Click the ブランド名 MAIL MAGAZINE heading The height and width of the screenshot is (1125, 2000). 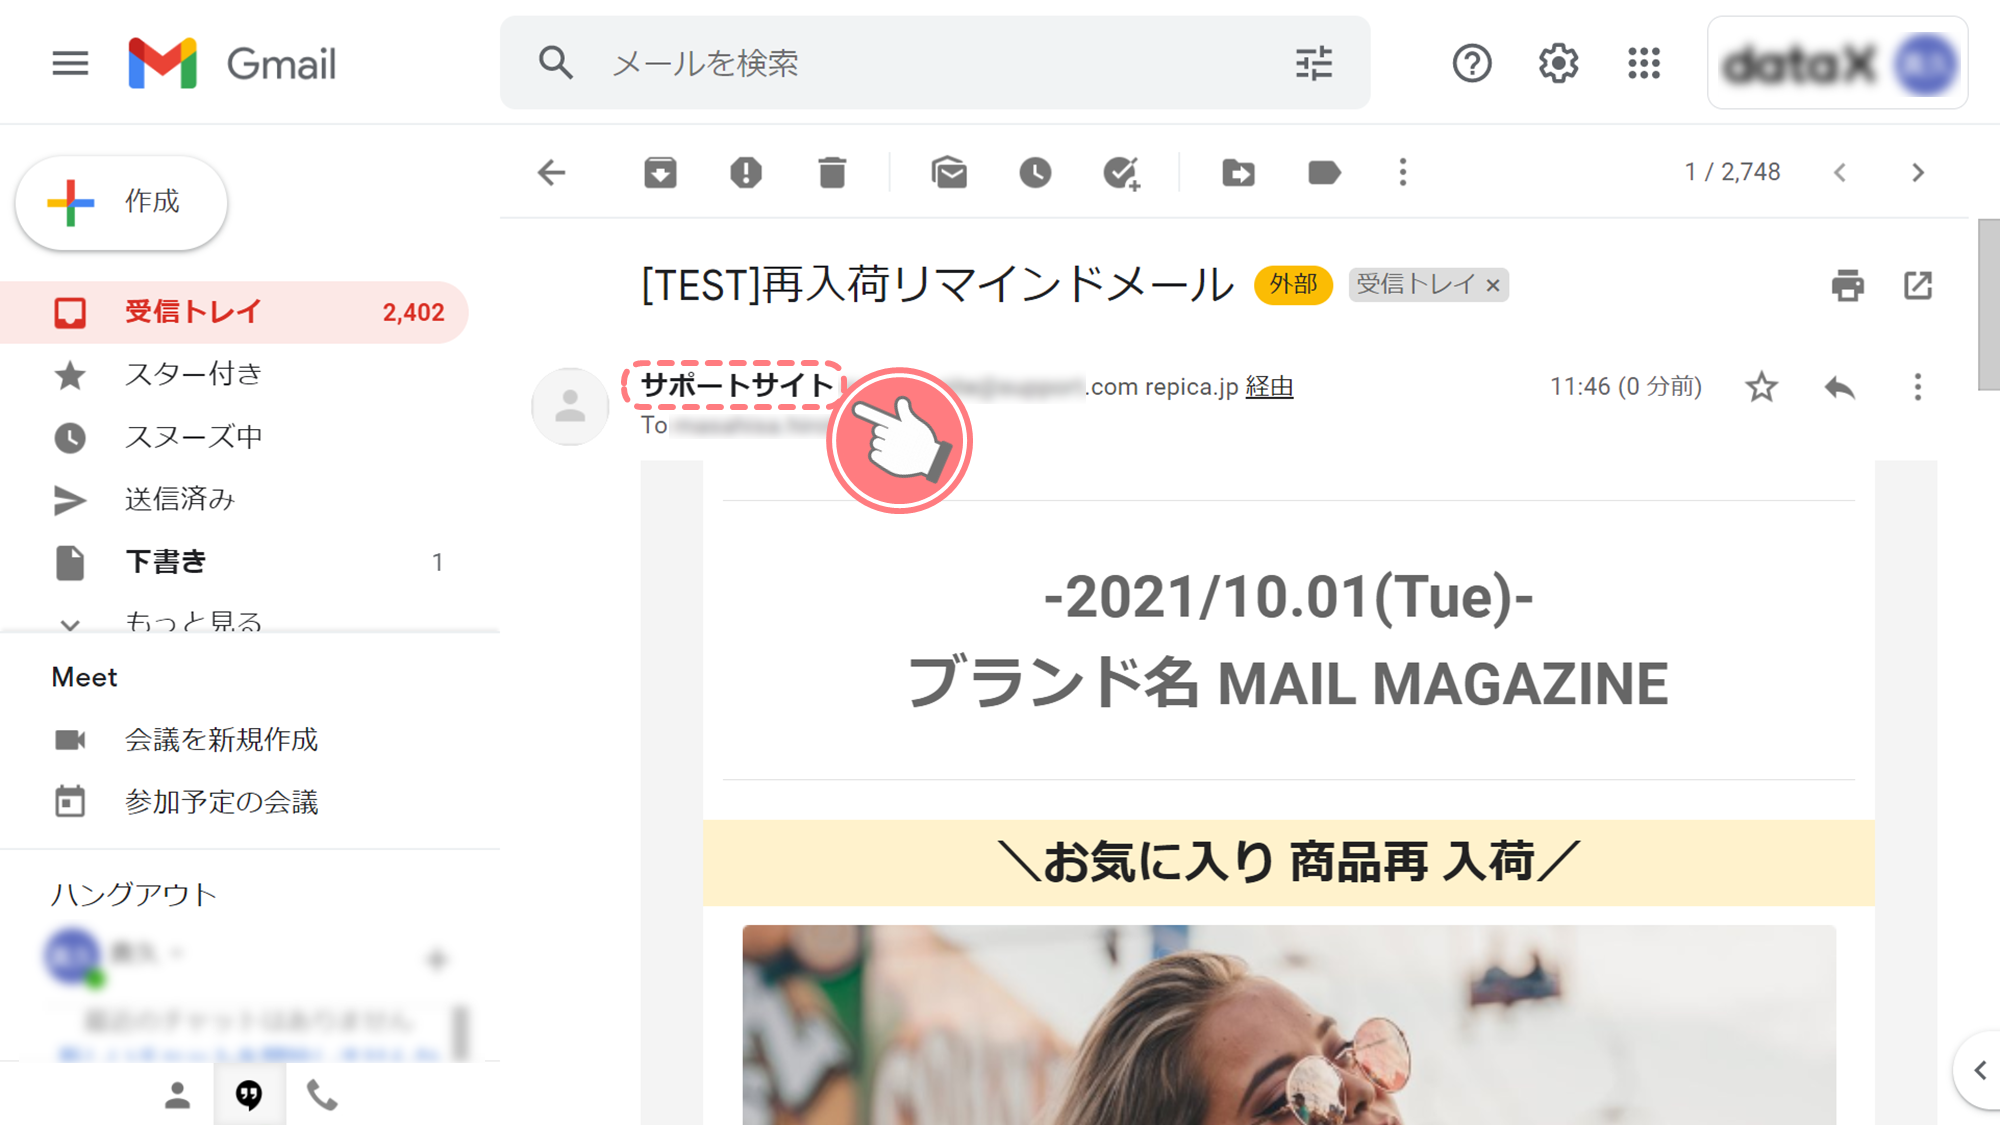[x=1288, y=684]
